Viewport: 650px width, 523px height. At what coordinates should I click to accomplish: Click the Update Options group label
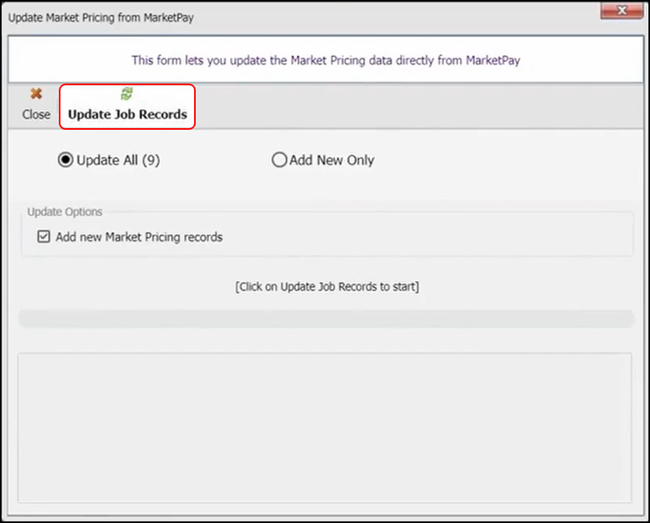pyautogui.click(x=65, y=212)
